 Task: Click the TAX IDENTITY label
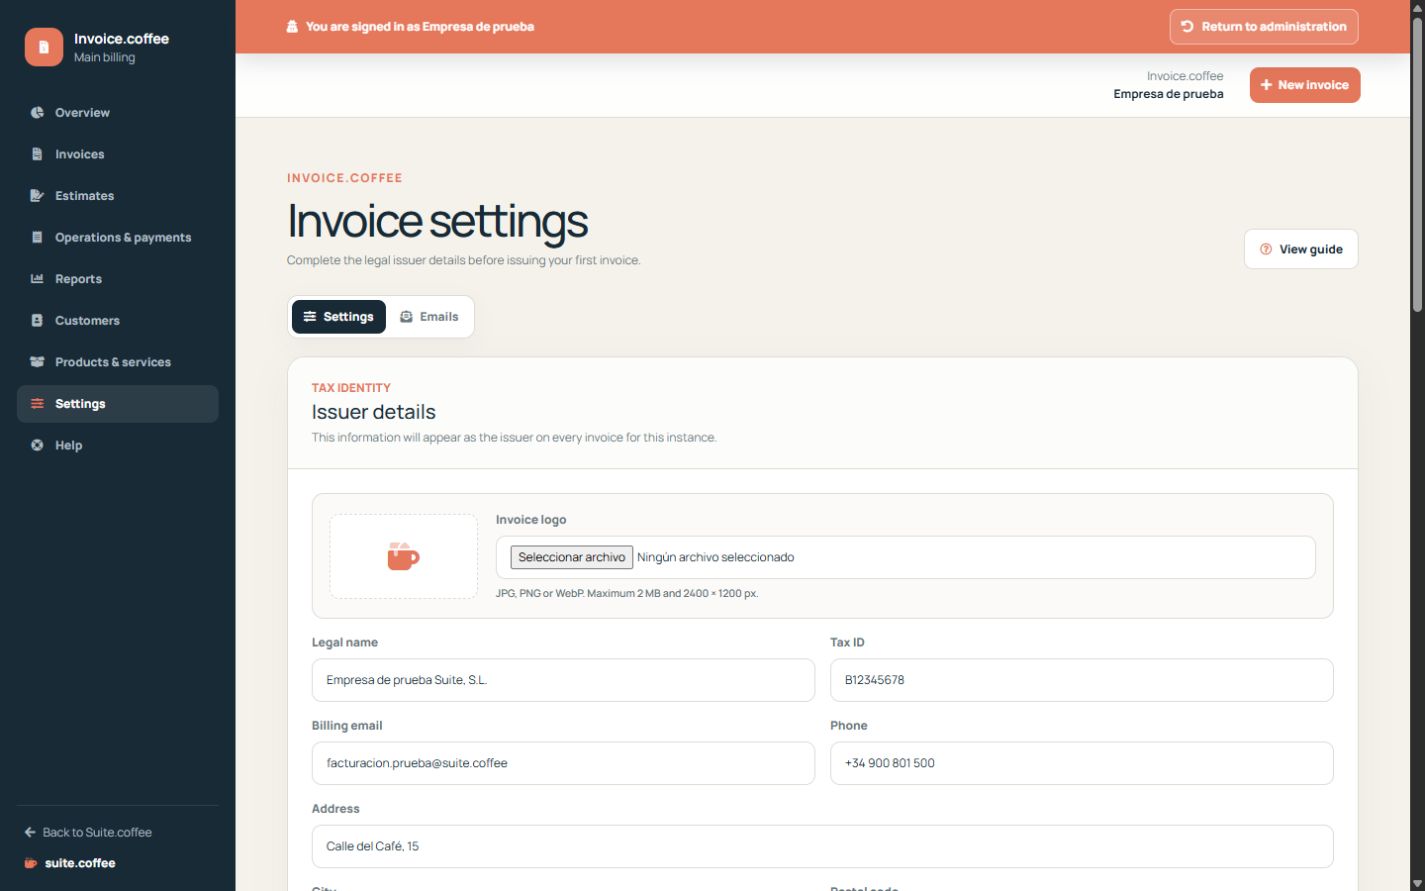(351, 388)
